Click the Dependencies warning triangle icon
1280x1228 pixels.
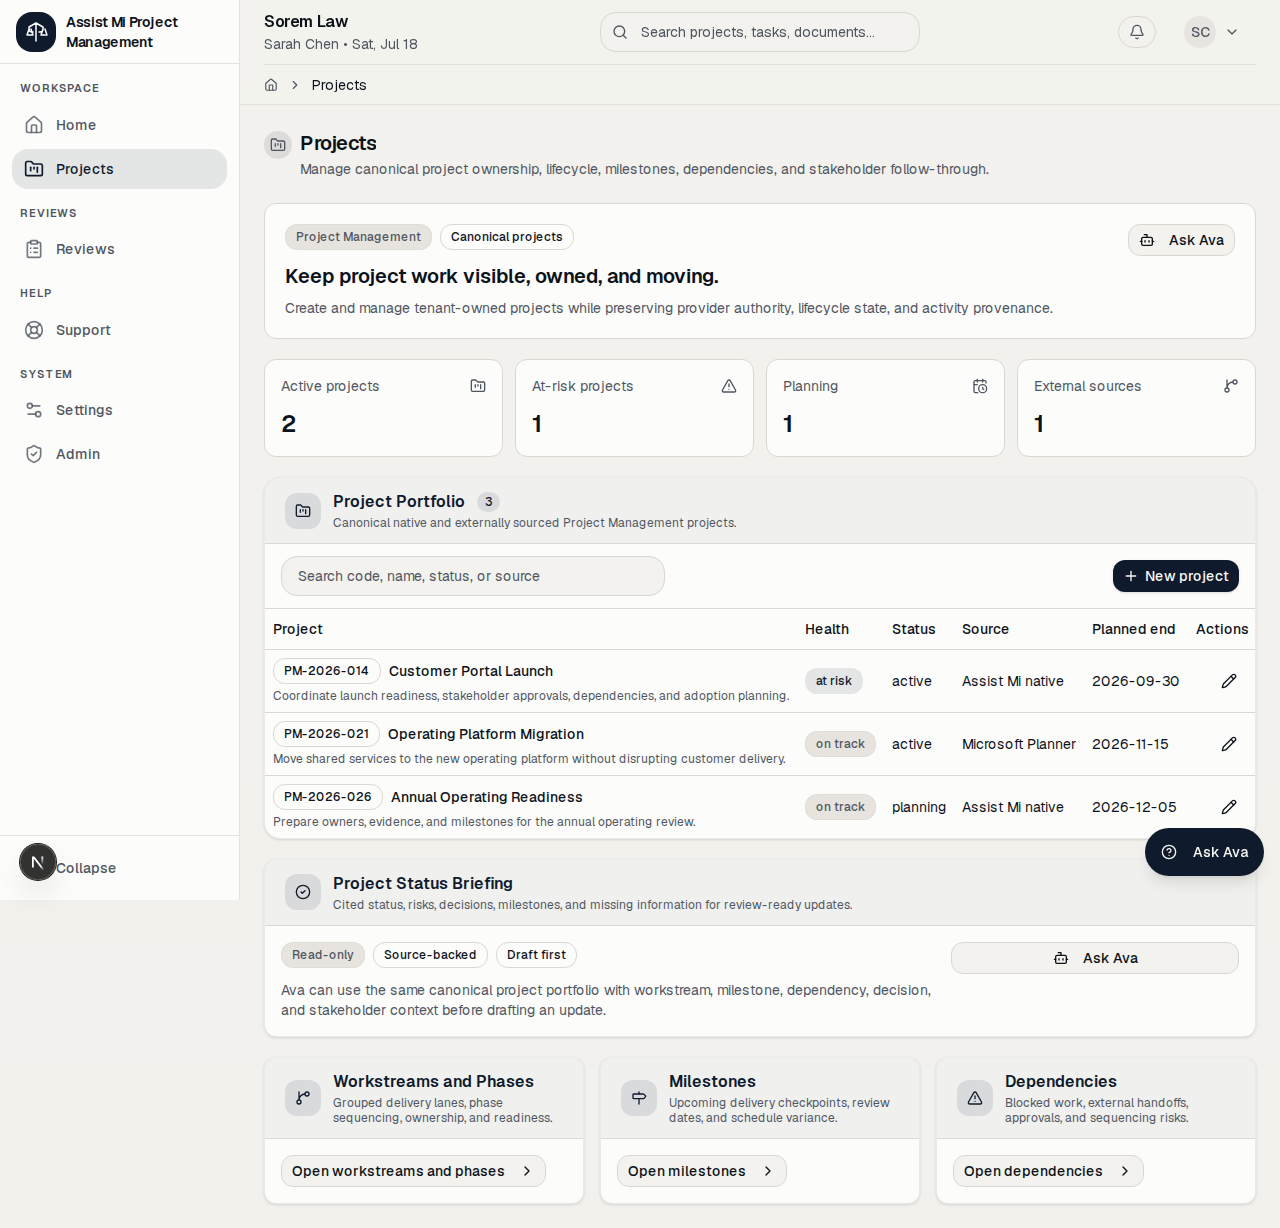(x=975, y=1098)
